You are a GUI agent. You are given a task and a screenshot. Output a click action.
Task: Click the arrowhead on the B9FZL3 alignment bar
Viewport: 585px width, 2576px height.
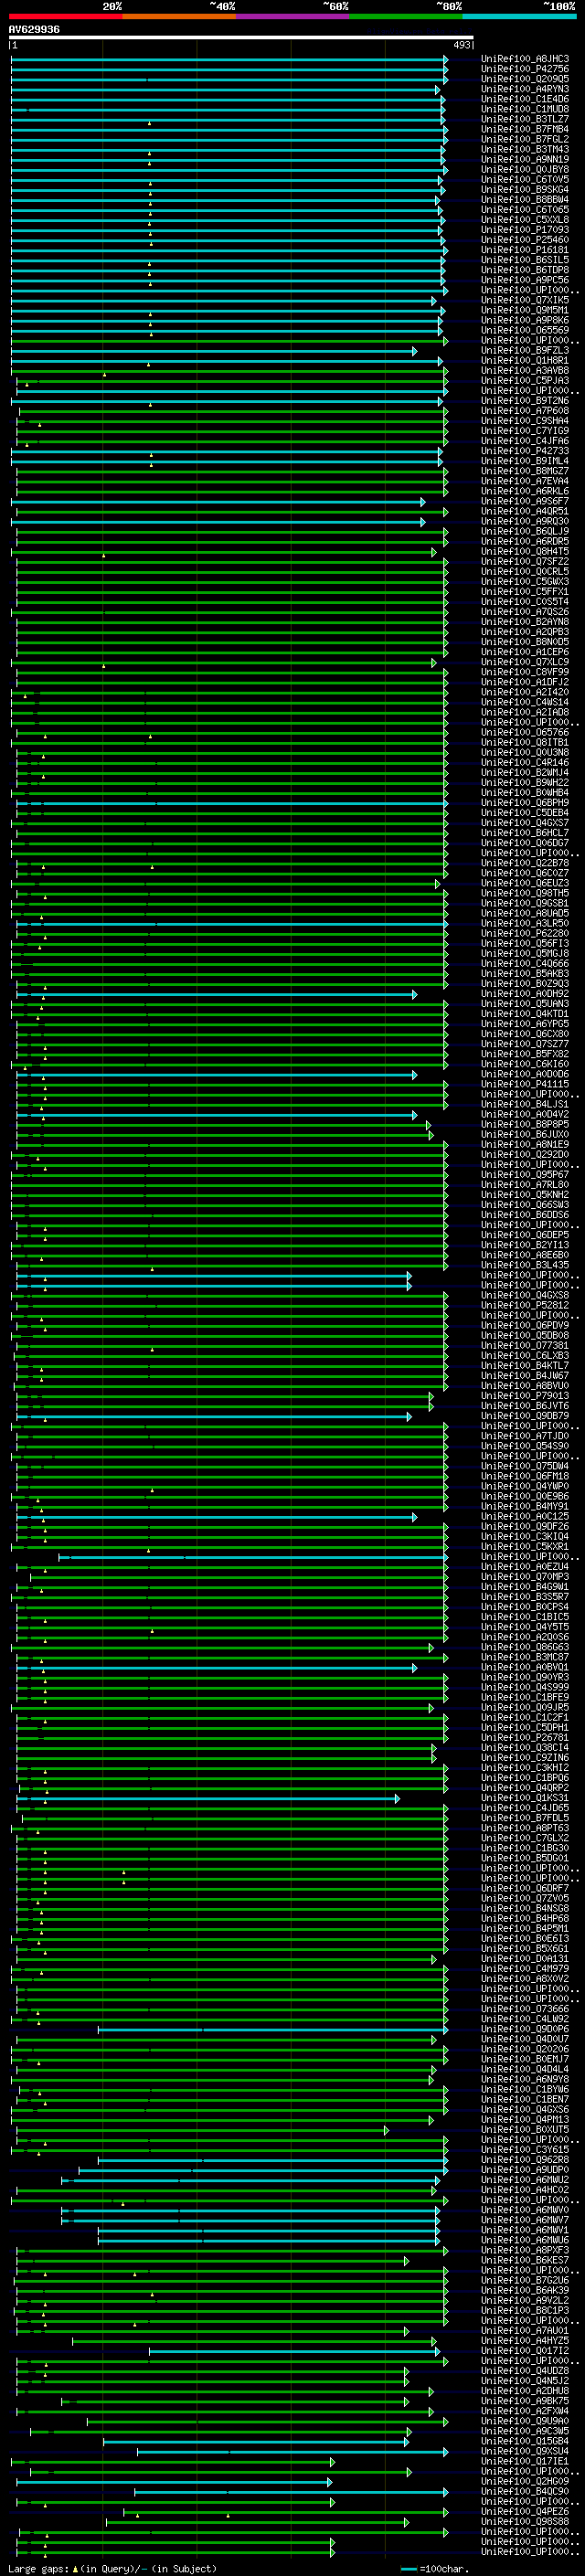(x=414, y=351)
